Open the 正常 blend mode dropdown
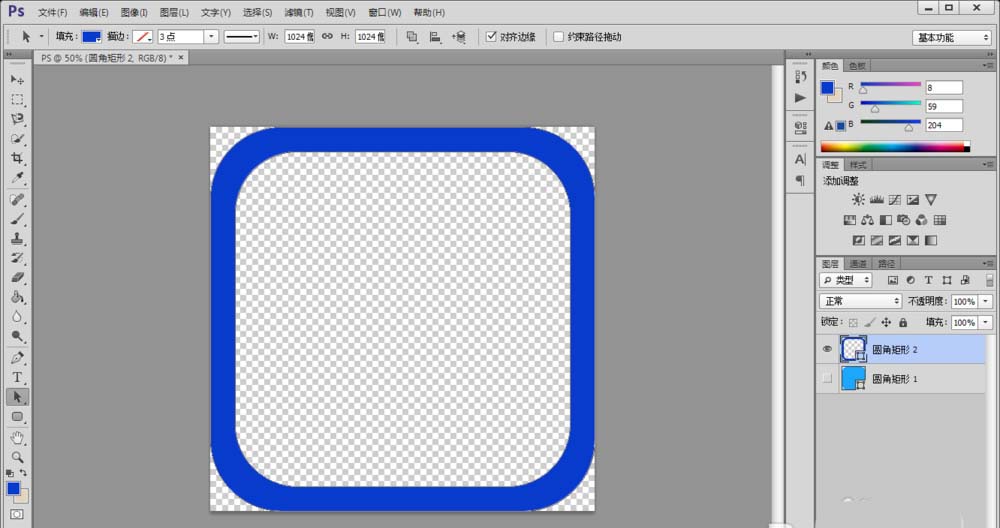 pyautogui.click(x=860, y=301)
